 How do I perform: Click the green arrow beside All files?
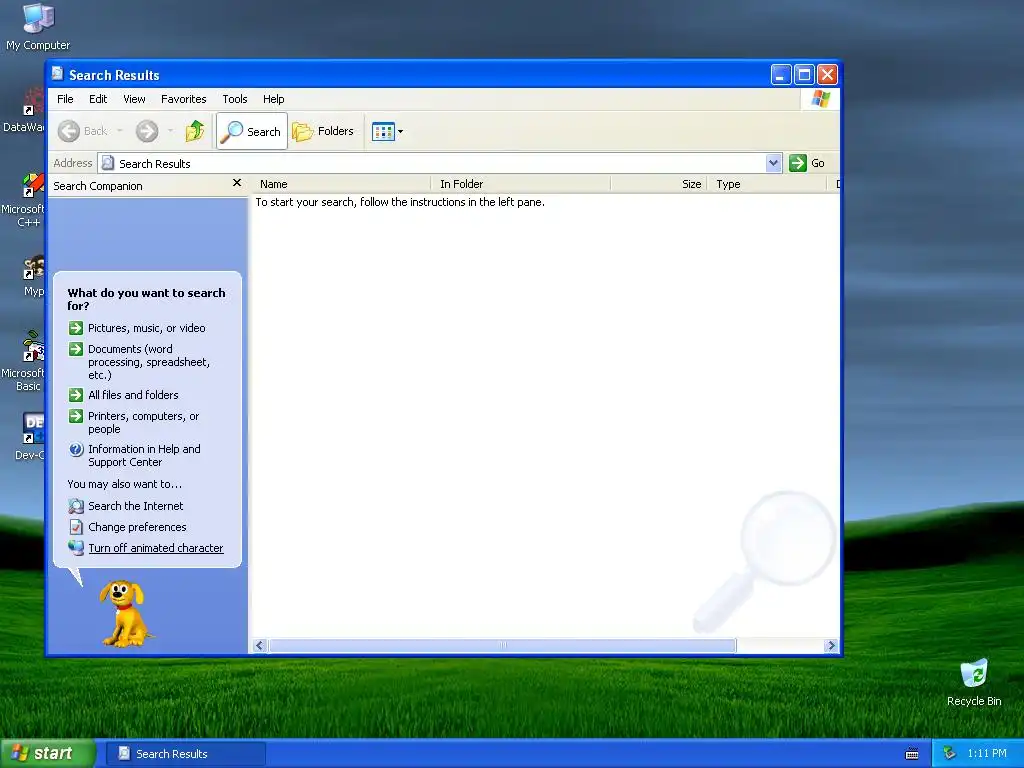pos(76,395)
